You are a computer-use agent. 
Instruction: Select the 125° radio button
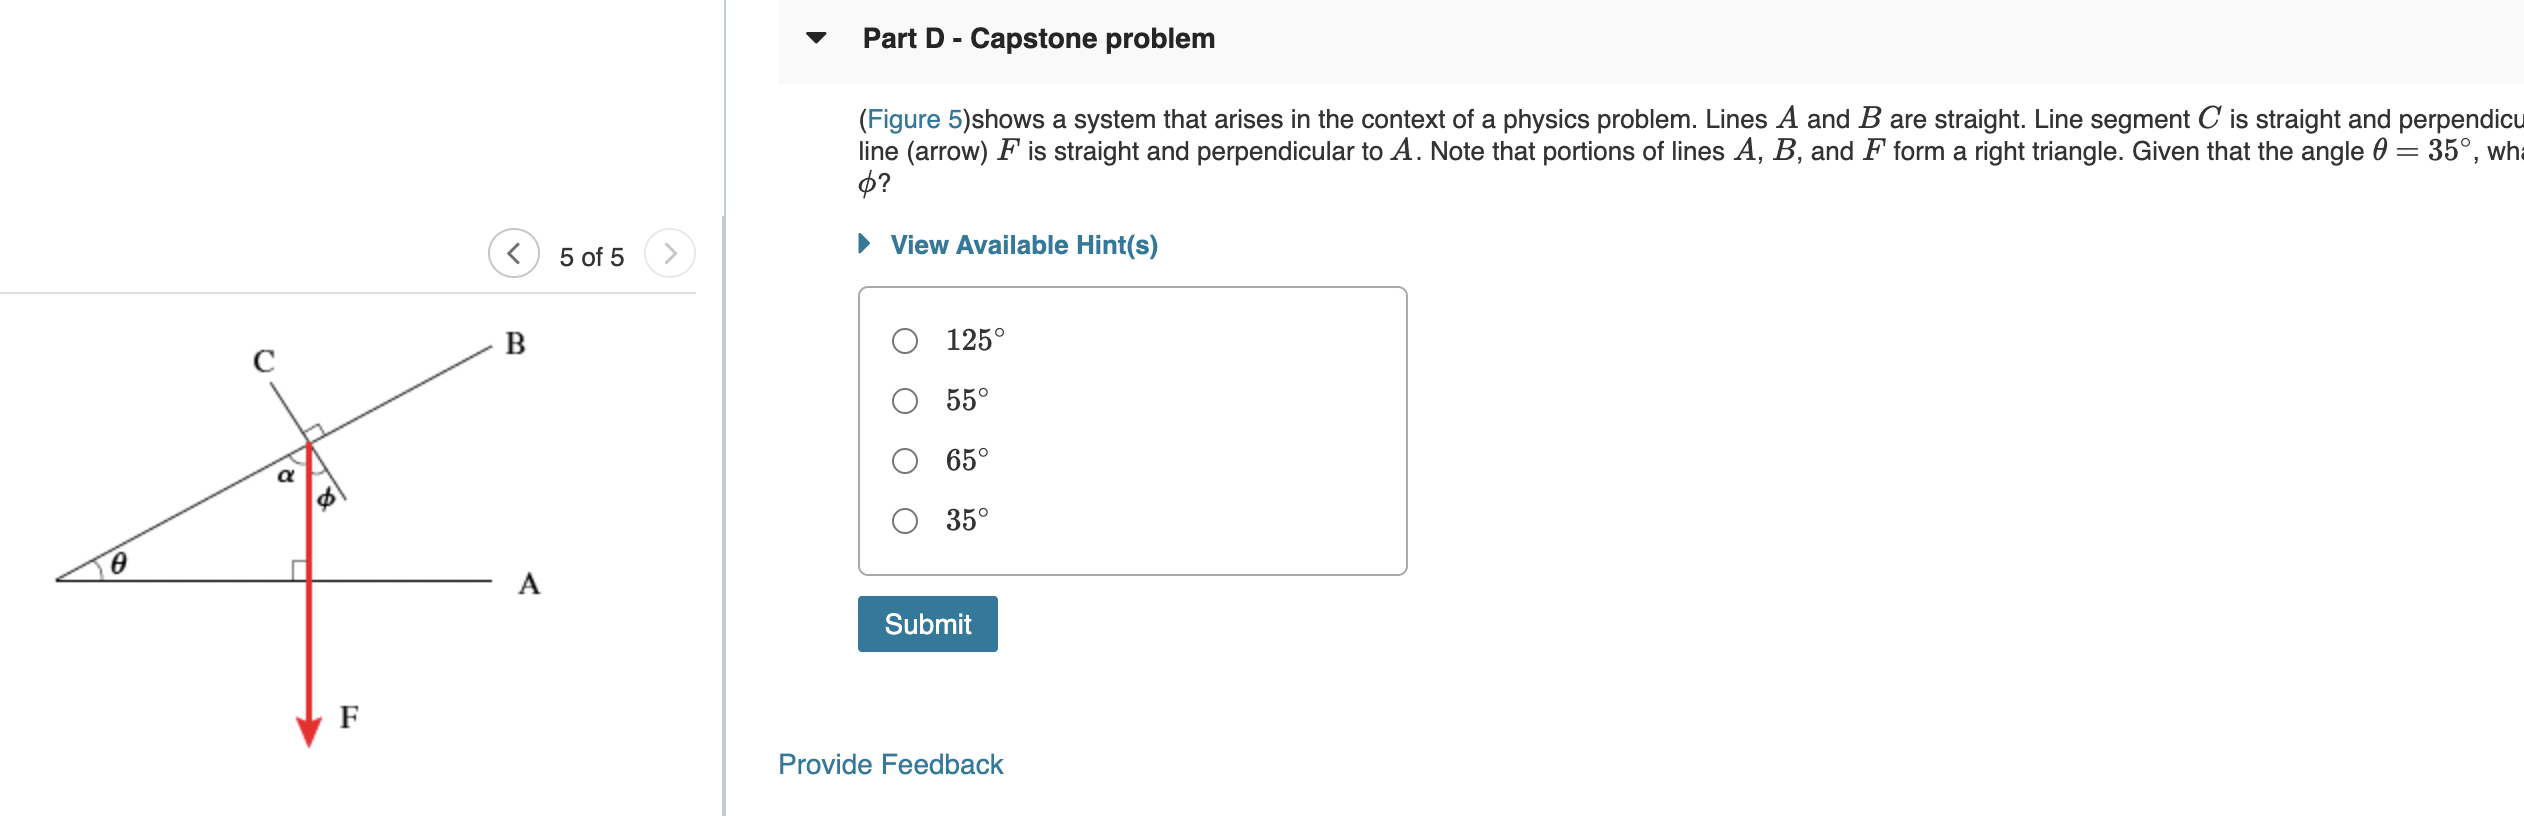tap(903, 340)
